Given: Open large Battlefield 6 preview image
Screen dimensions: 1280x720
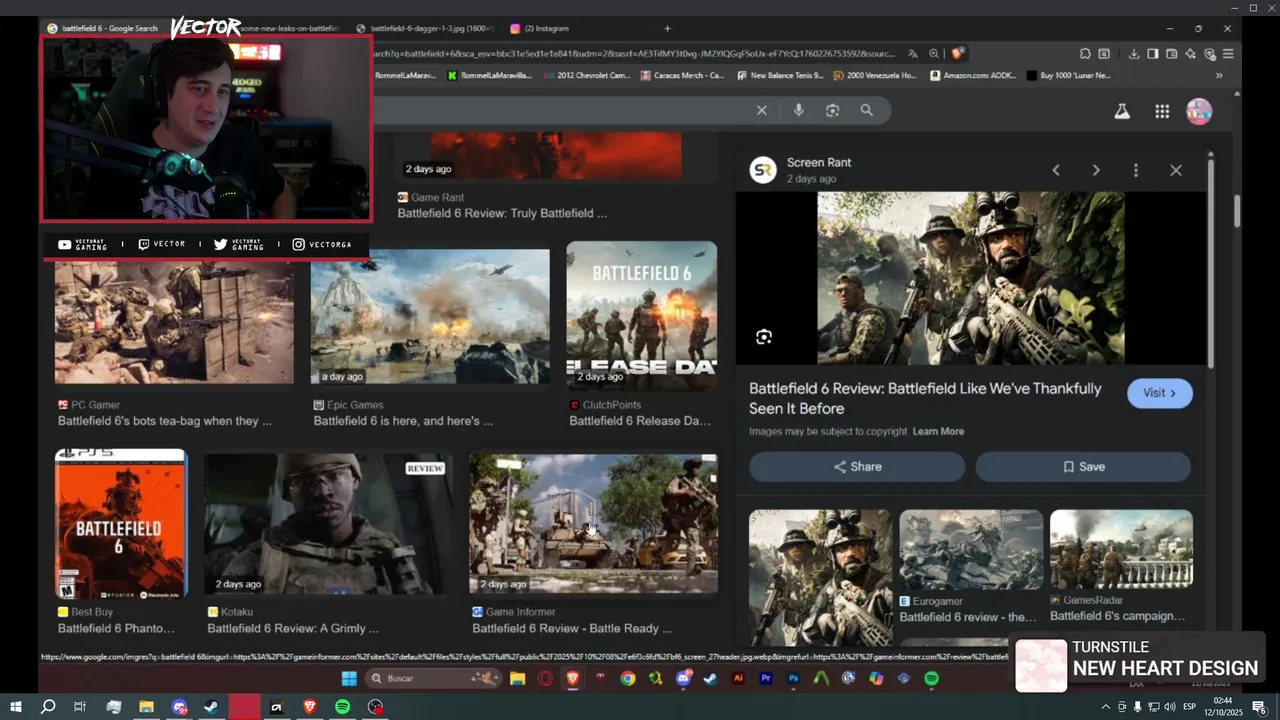Looking at the screenshot, I should pos(971,278).
